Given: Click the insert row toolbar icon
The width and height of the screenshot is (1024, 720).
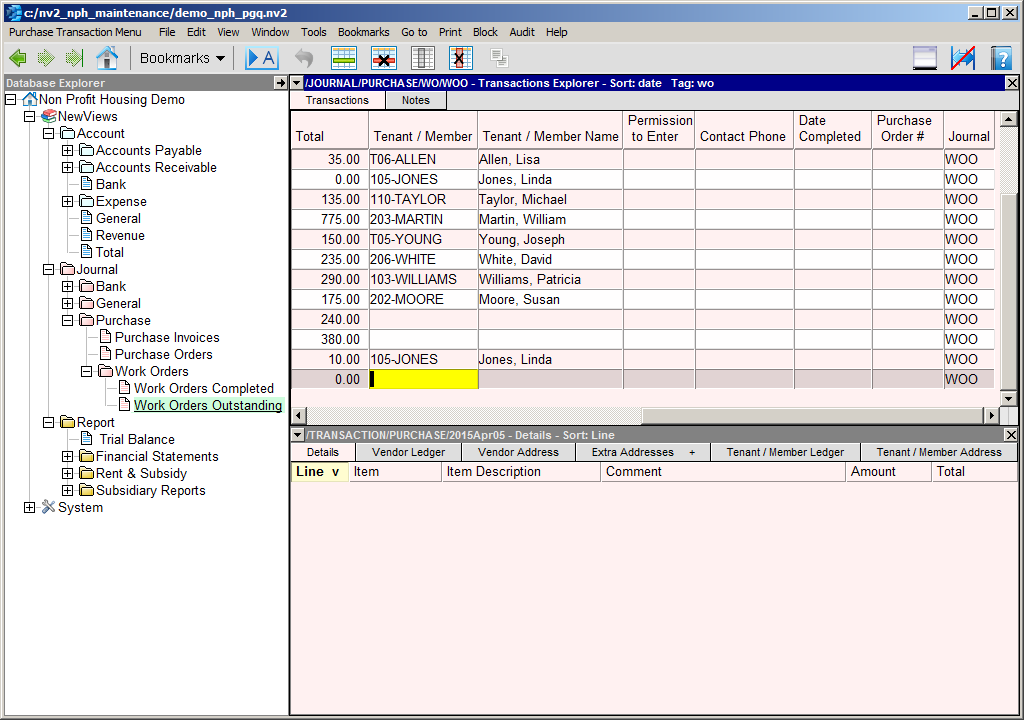Looking at the screenshot, I should point(344,58).
